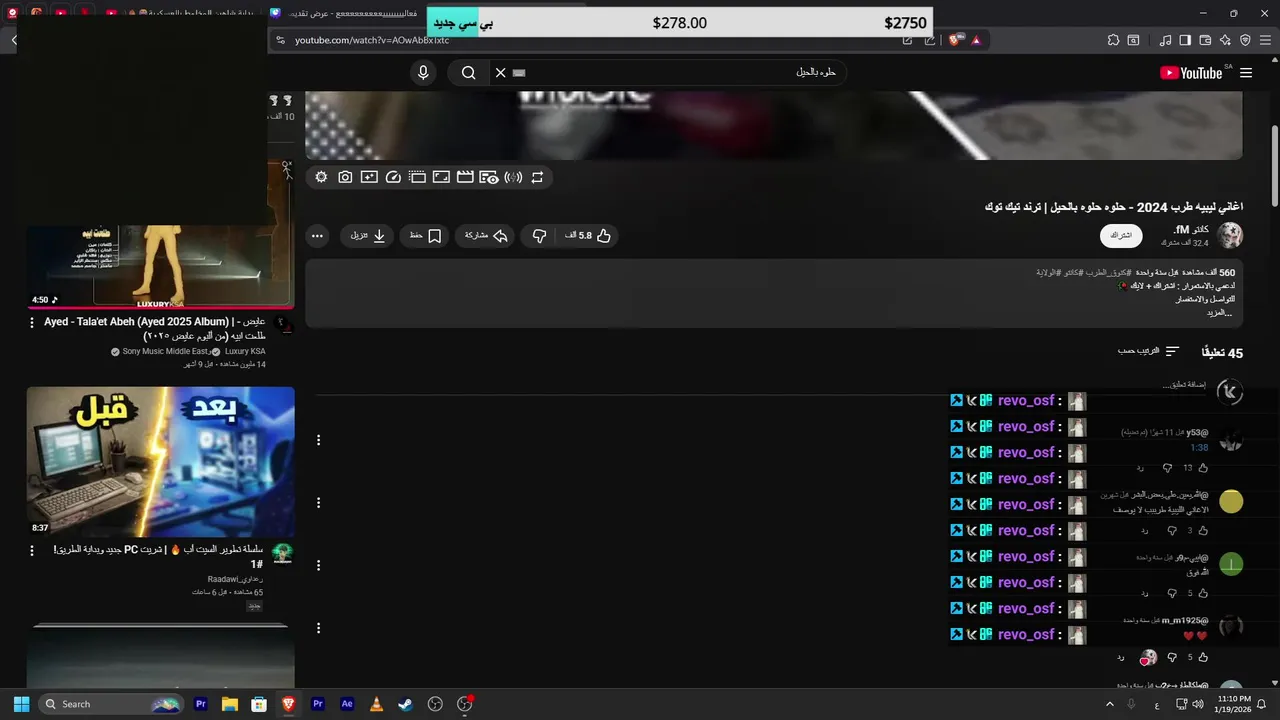
Task: Open more actions menu under the video
Action: point(317,236)
